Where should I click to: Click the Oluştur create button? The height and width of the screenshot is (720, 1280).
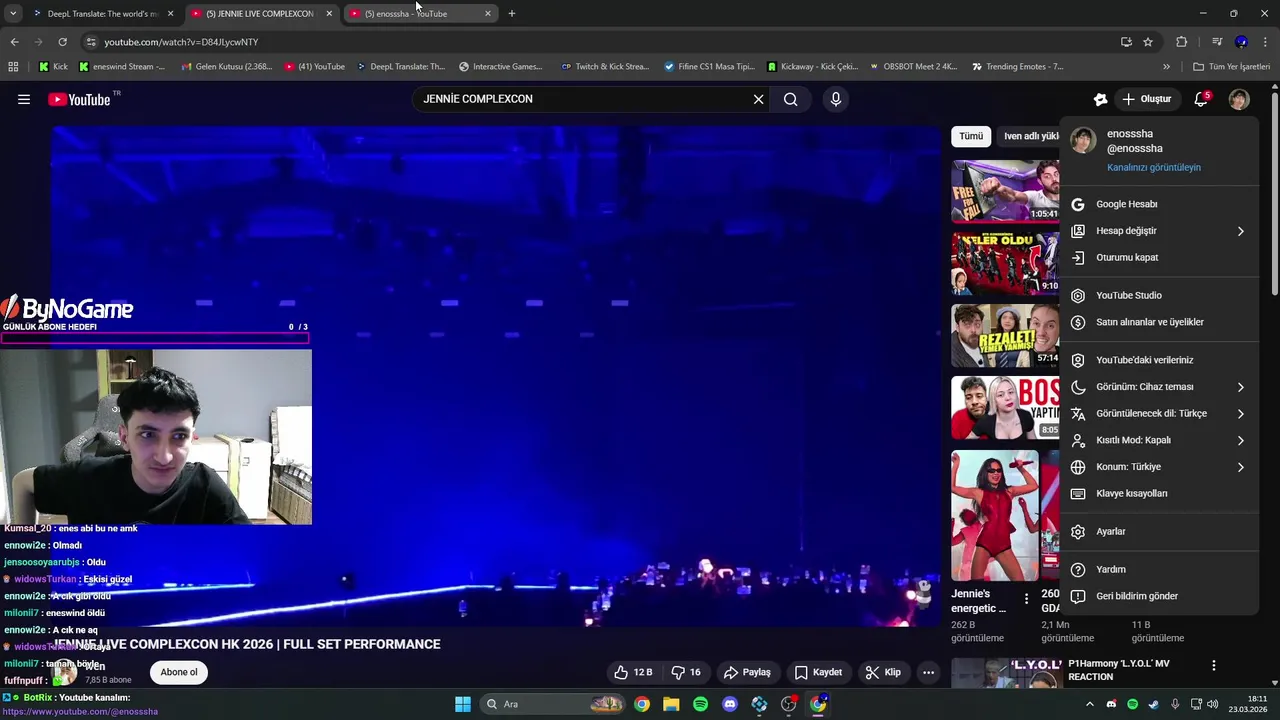pyautogui.click(x=1147, y=99)
